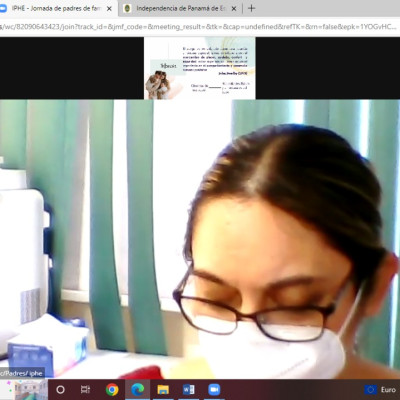This screenshot has height=400, width=400.
Task: Select the shared slide thumbnail at top
Action: click(x=200, y=68)
